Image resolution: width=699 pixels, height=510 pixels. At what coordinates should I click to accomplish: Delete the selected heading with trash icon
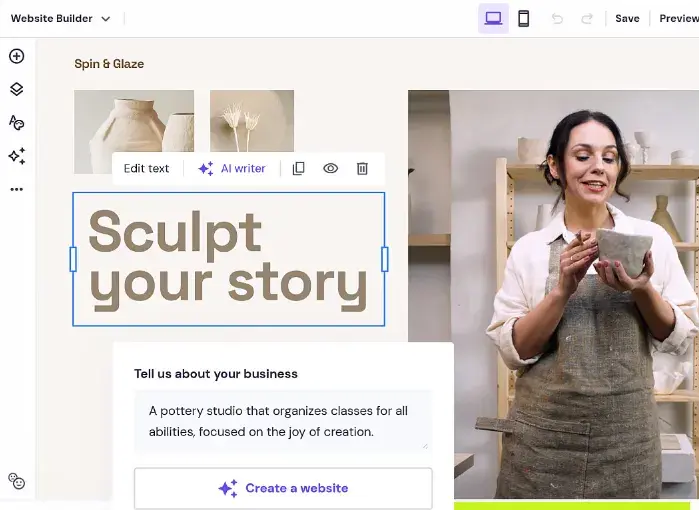(362, 168)
